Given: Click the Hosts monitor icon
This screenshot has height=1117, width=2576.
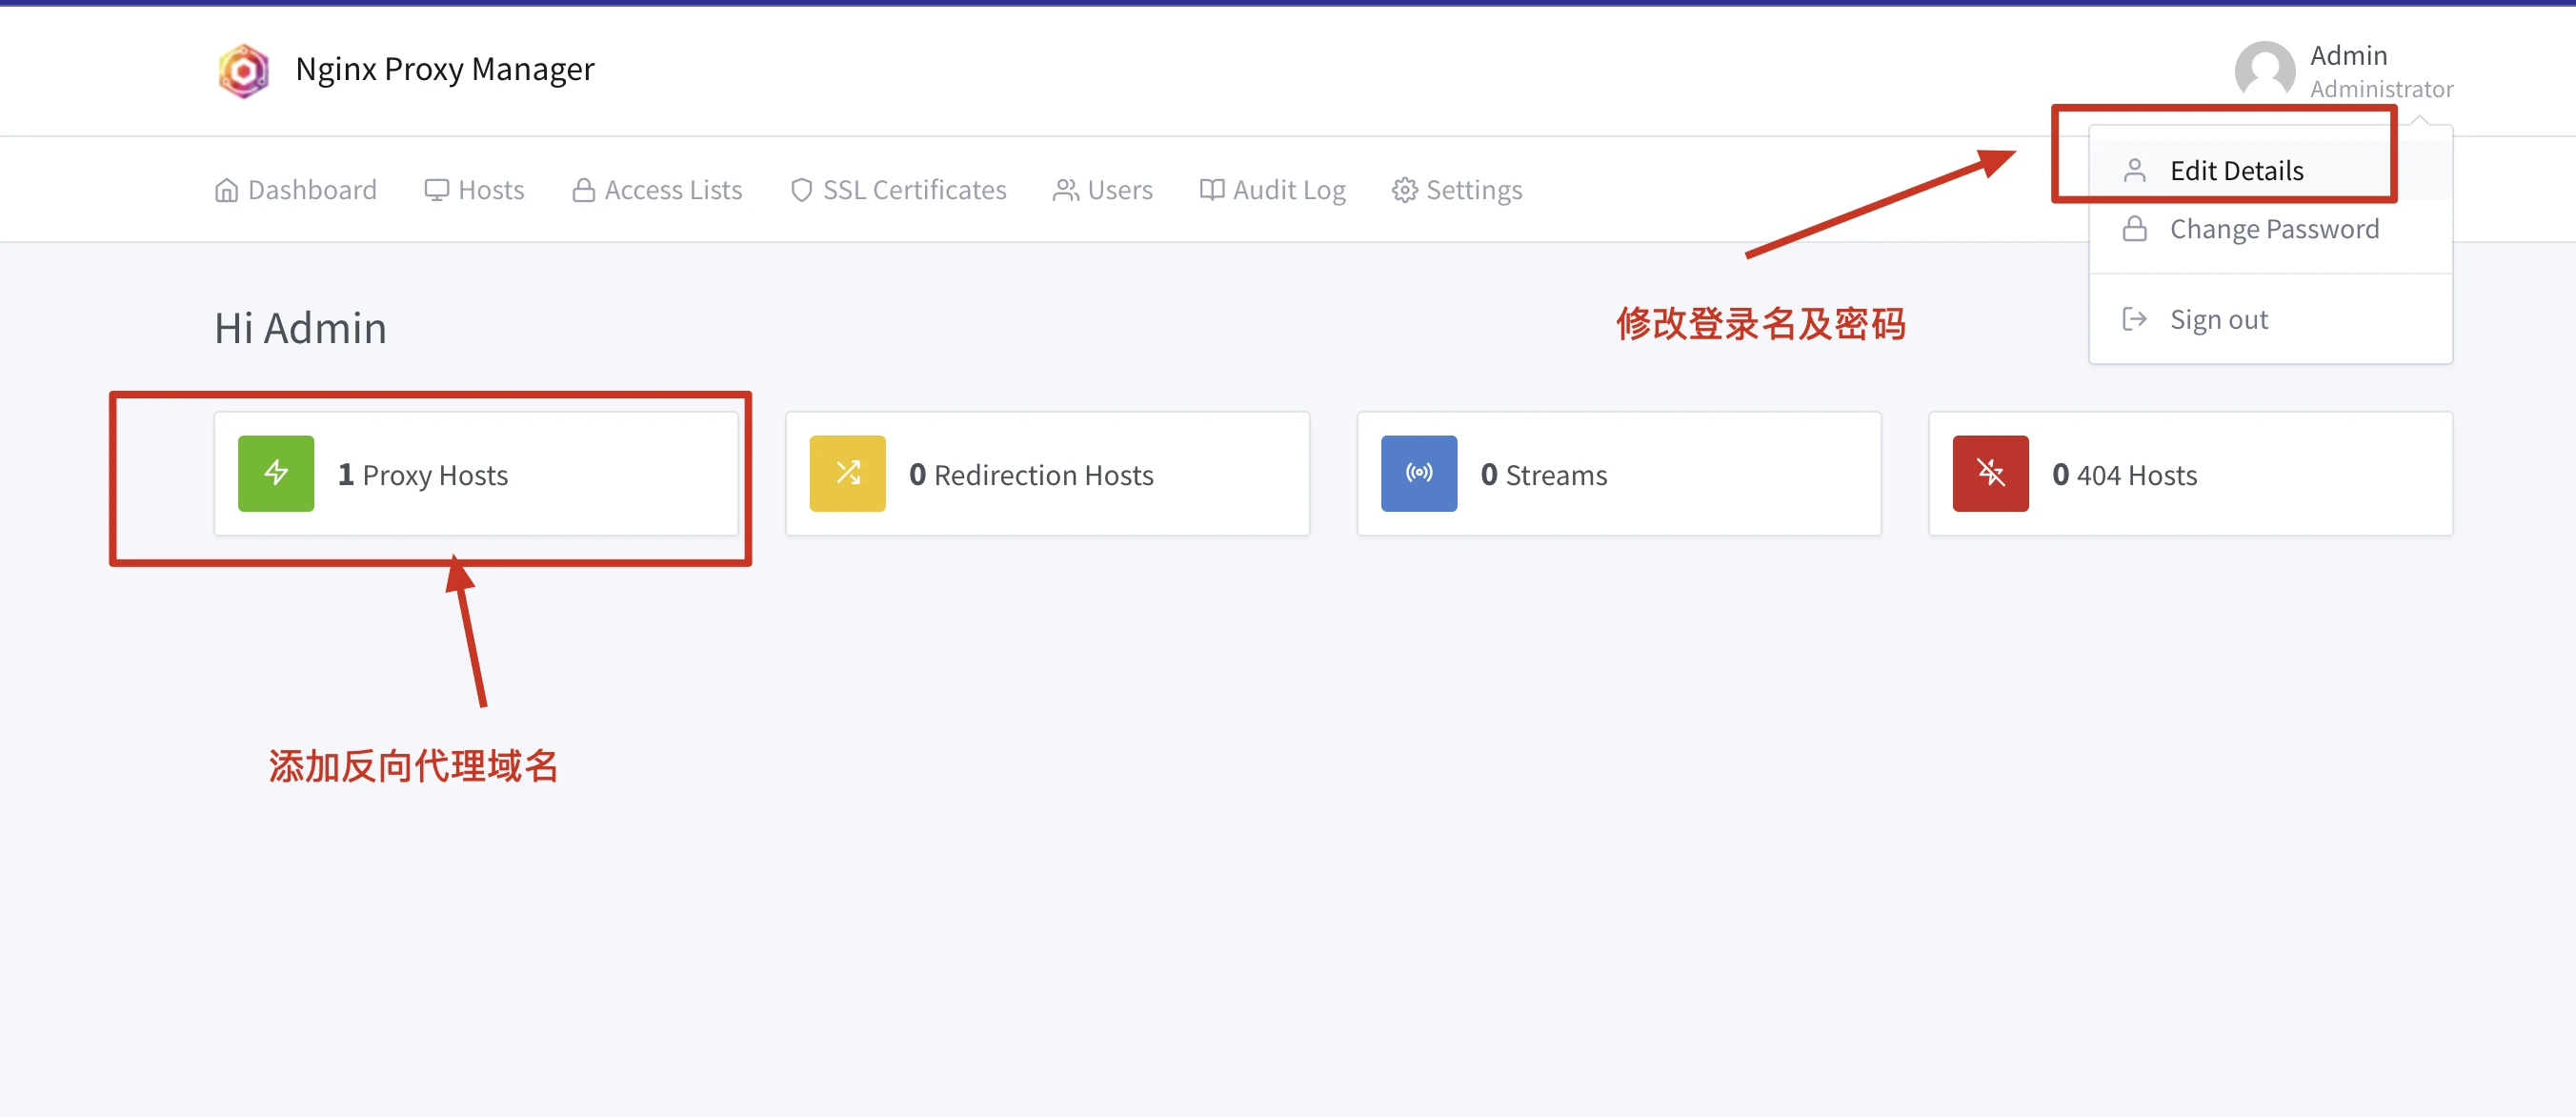Looking at the screenshot, I should coord(436,190).
